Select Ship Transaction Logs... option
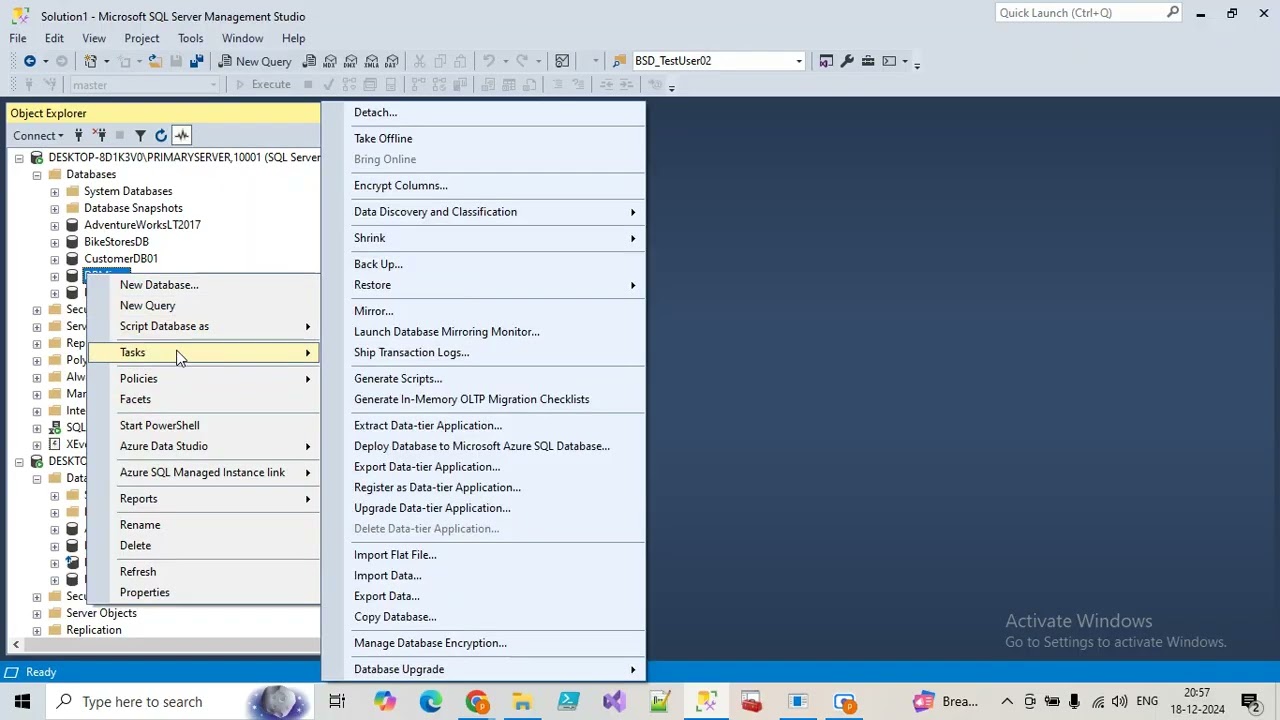 484,352
